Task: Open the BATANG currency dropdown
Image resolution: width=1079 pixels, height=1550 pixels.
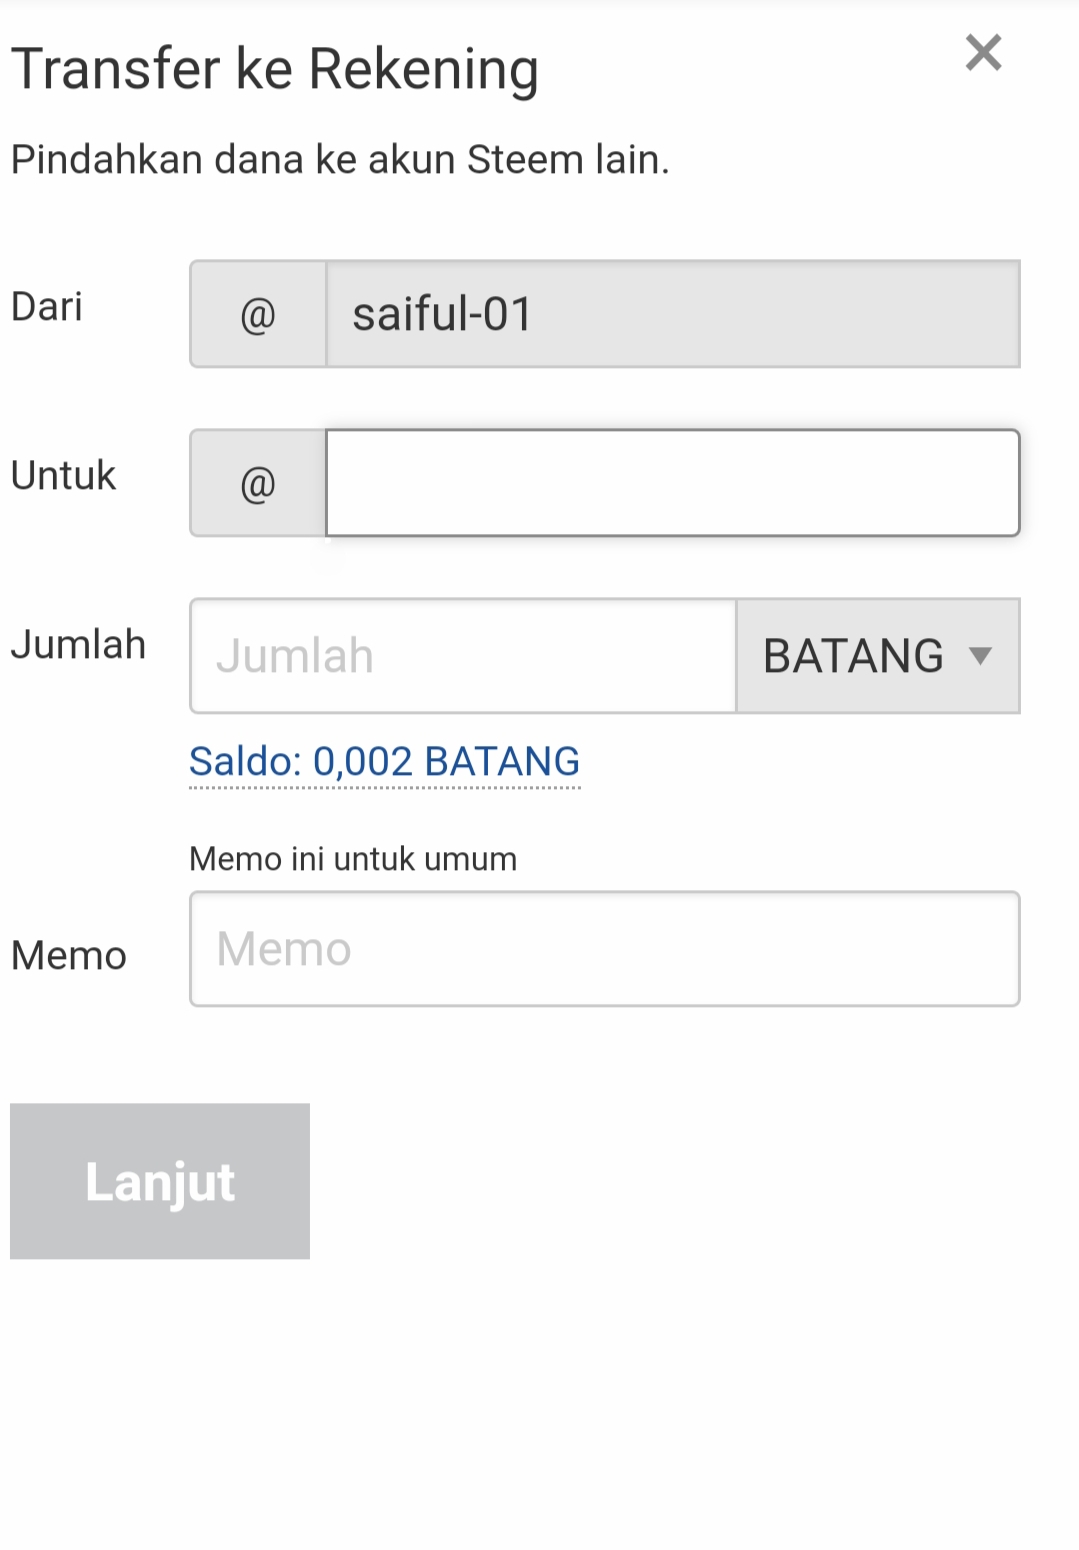Action: tap(877, 656)
